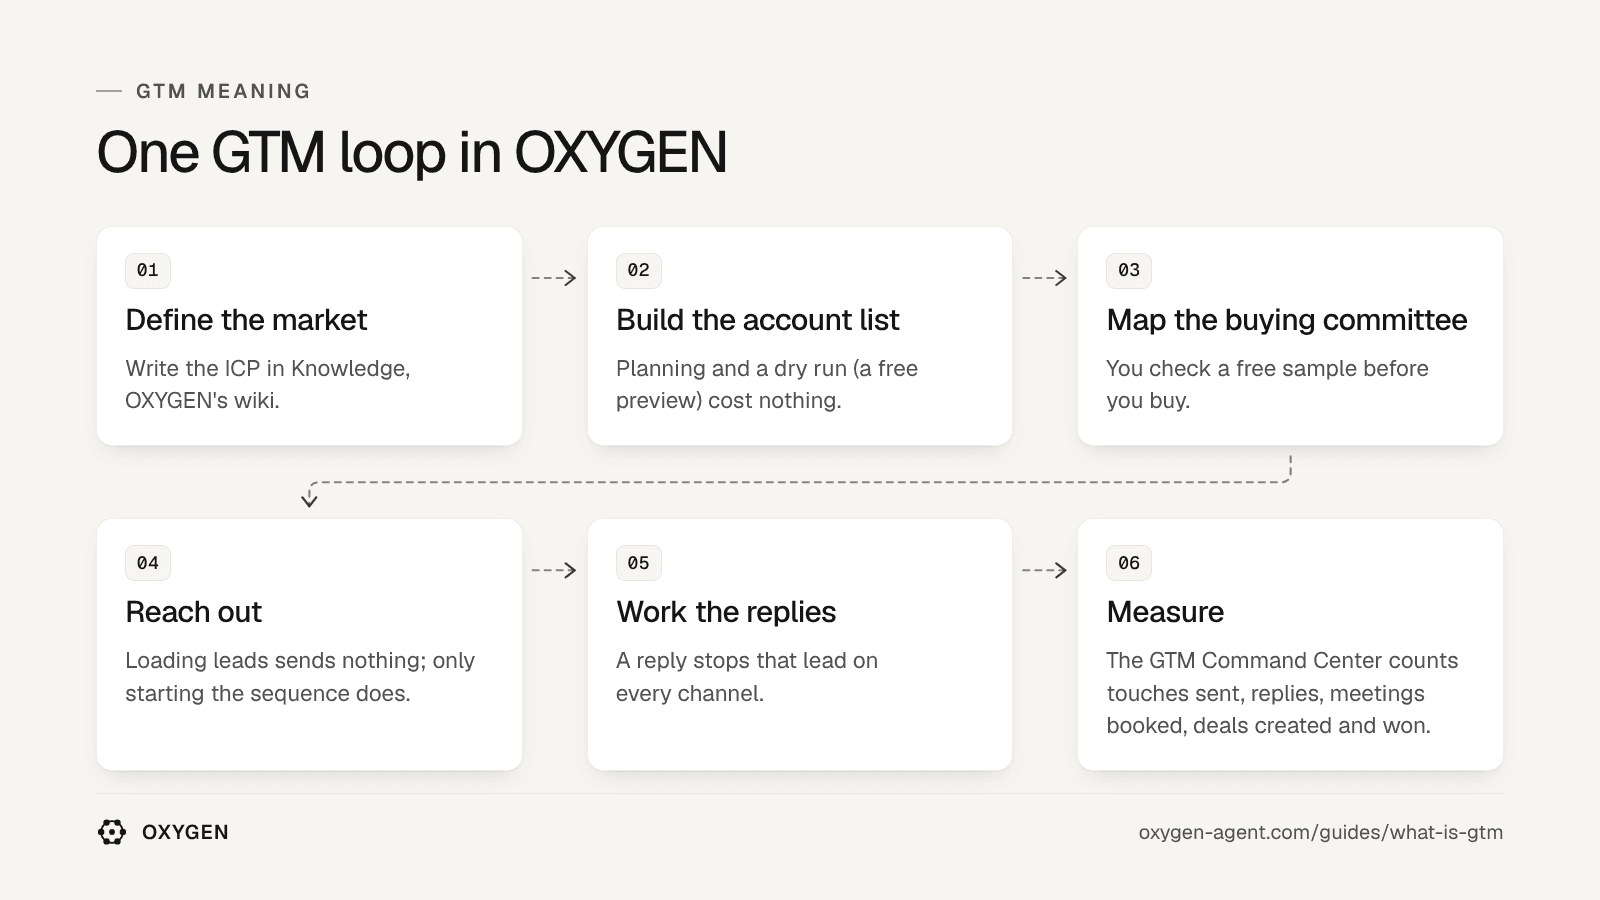
Task: Select step badge 04
Action: [148, 563]
